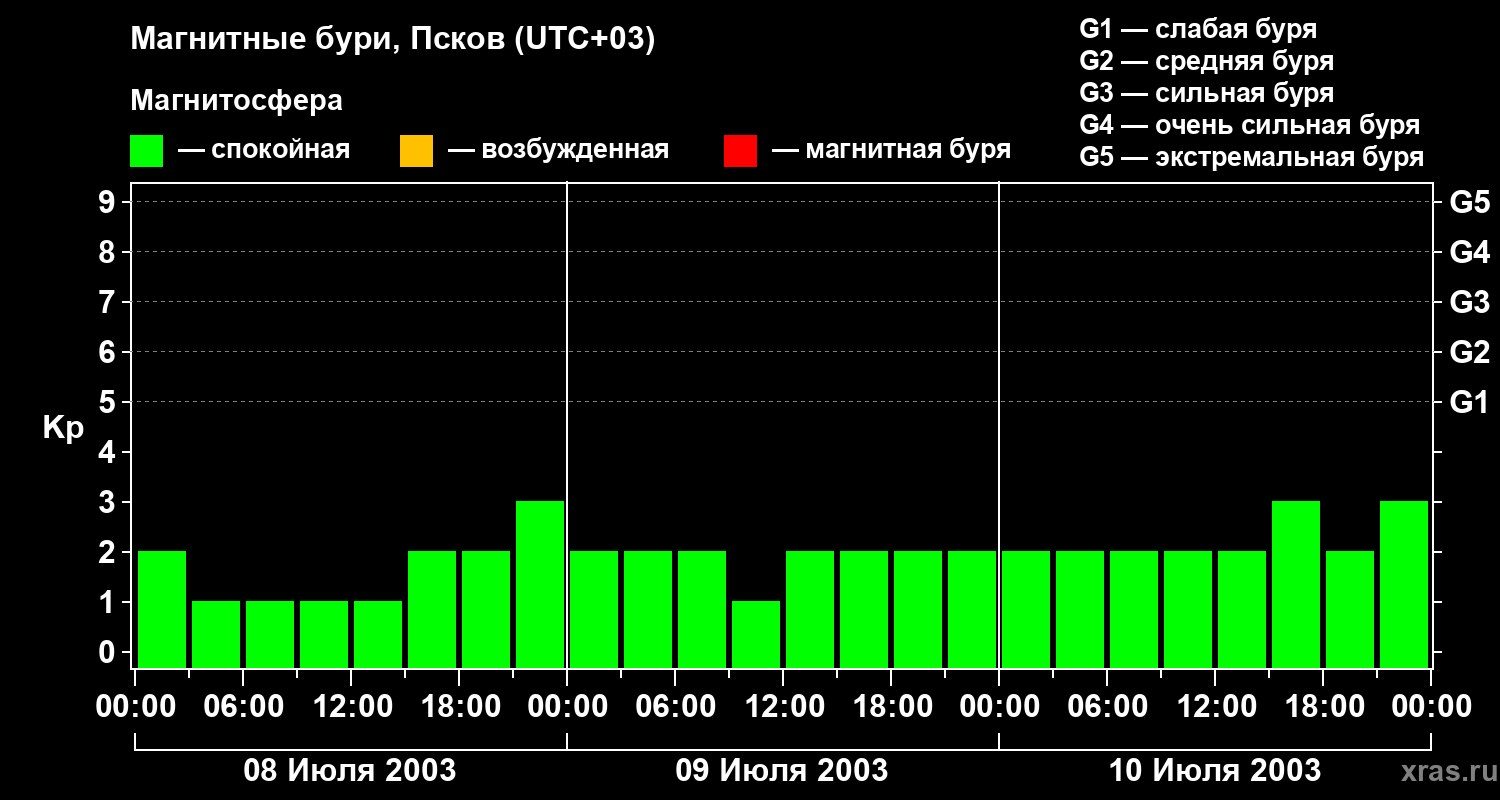Click the red 'магнитная буря' legend swatch
This screenshot has width=1500, height=800.
pos(740,151)
